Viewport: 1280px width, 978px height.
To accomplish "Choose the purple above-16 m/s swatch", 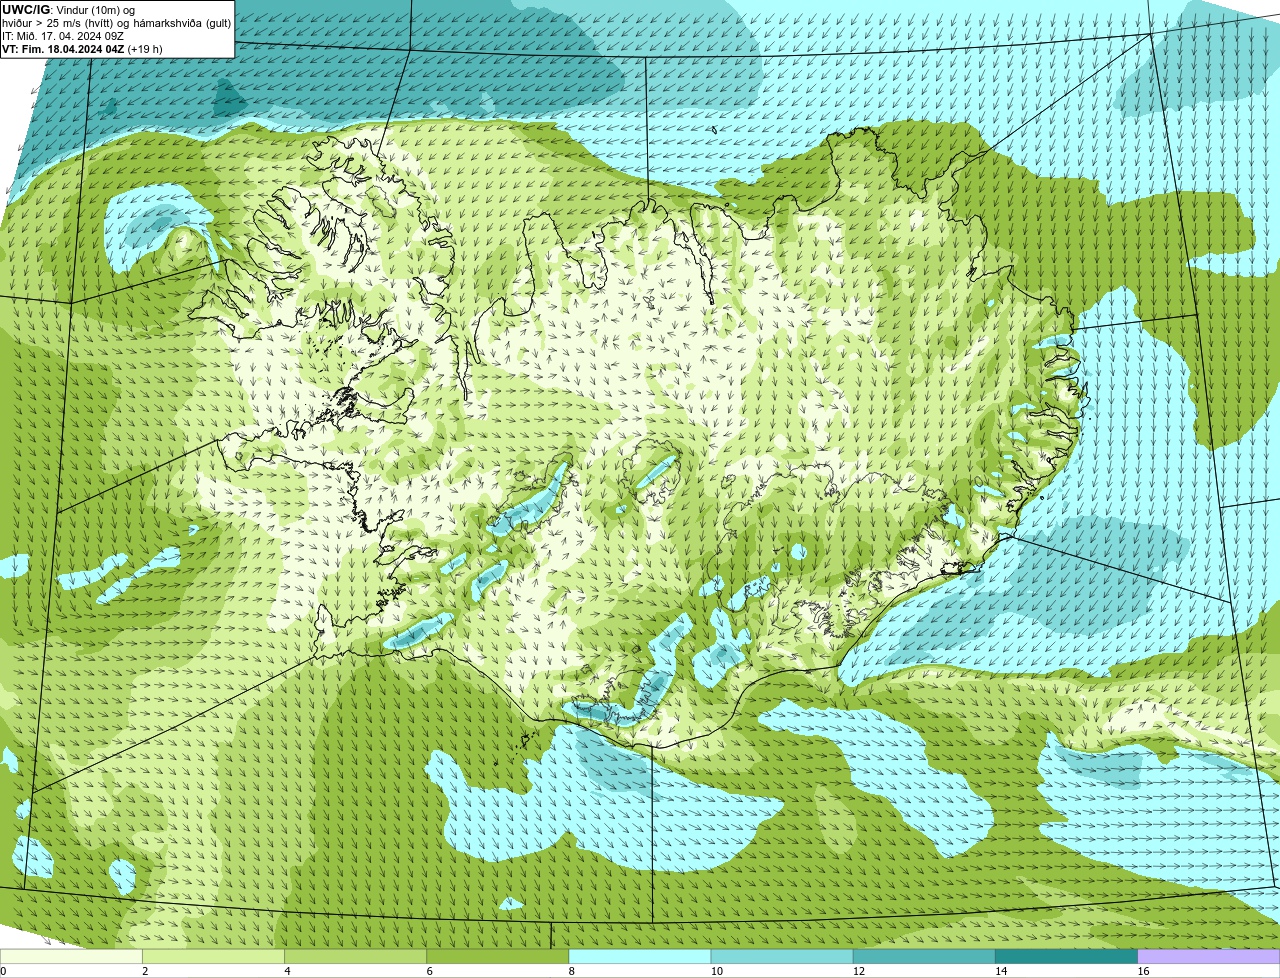I will 1209,956.
